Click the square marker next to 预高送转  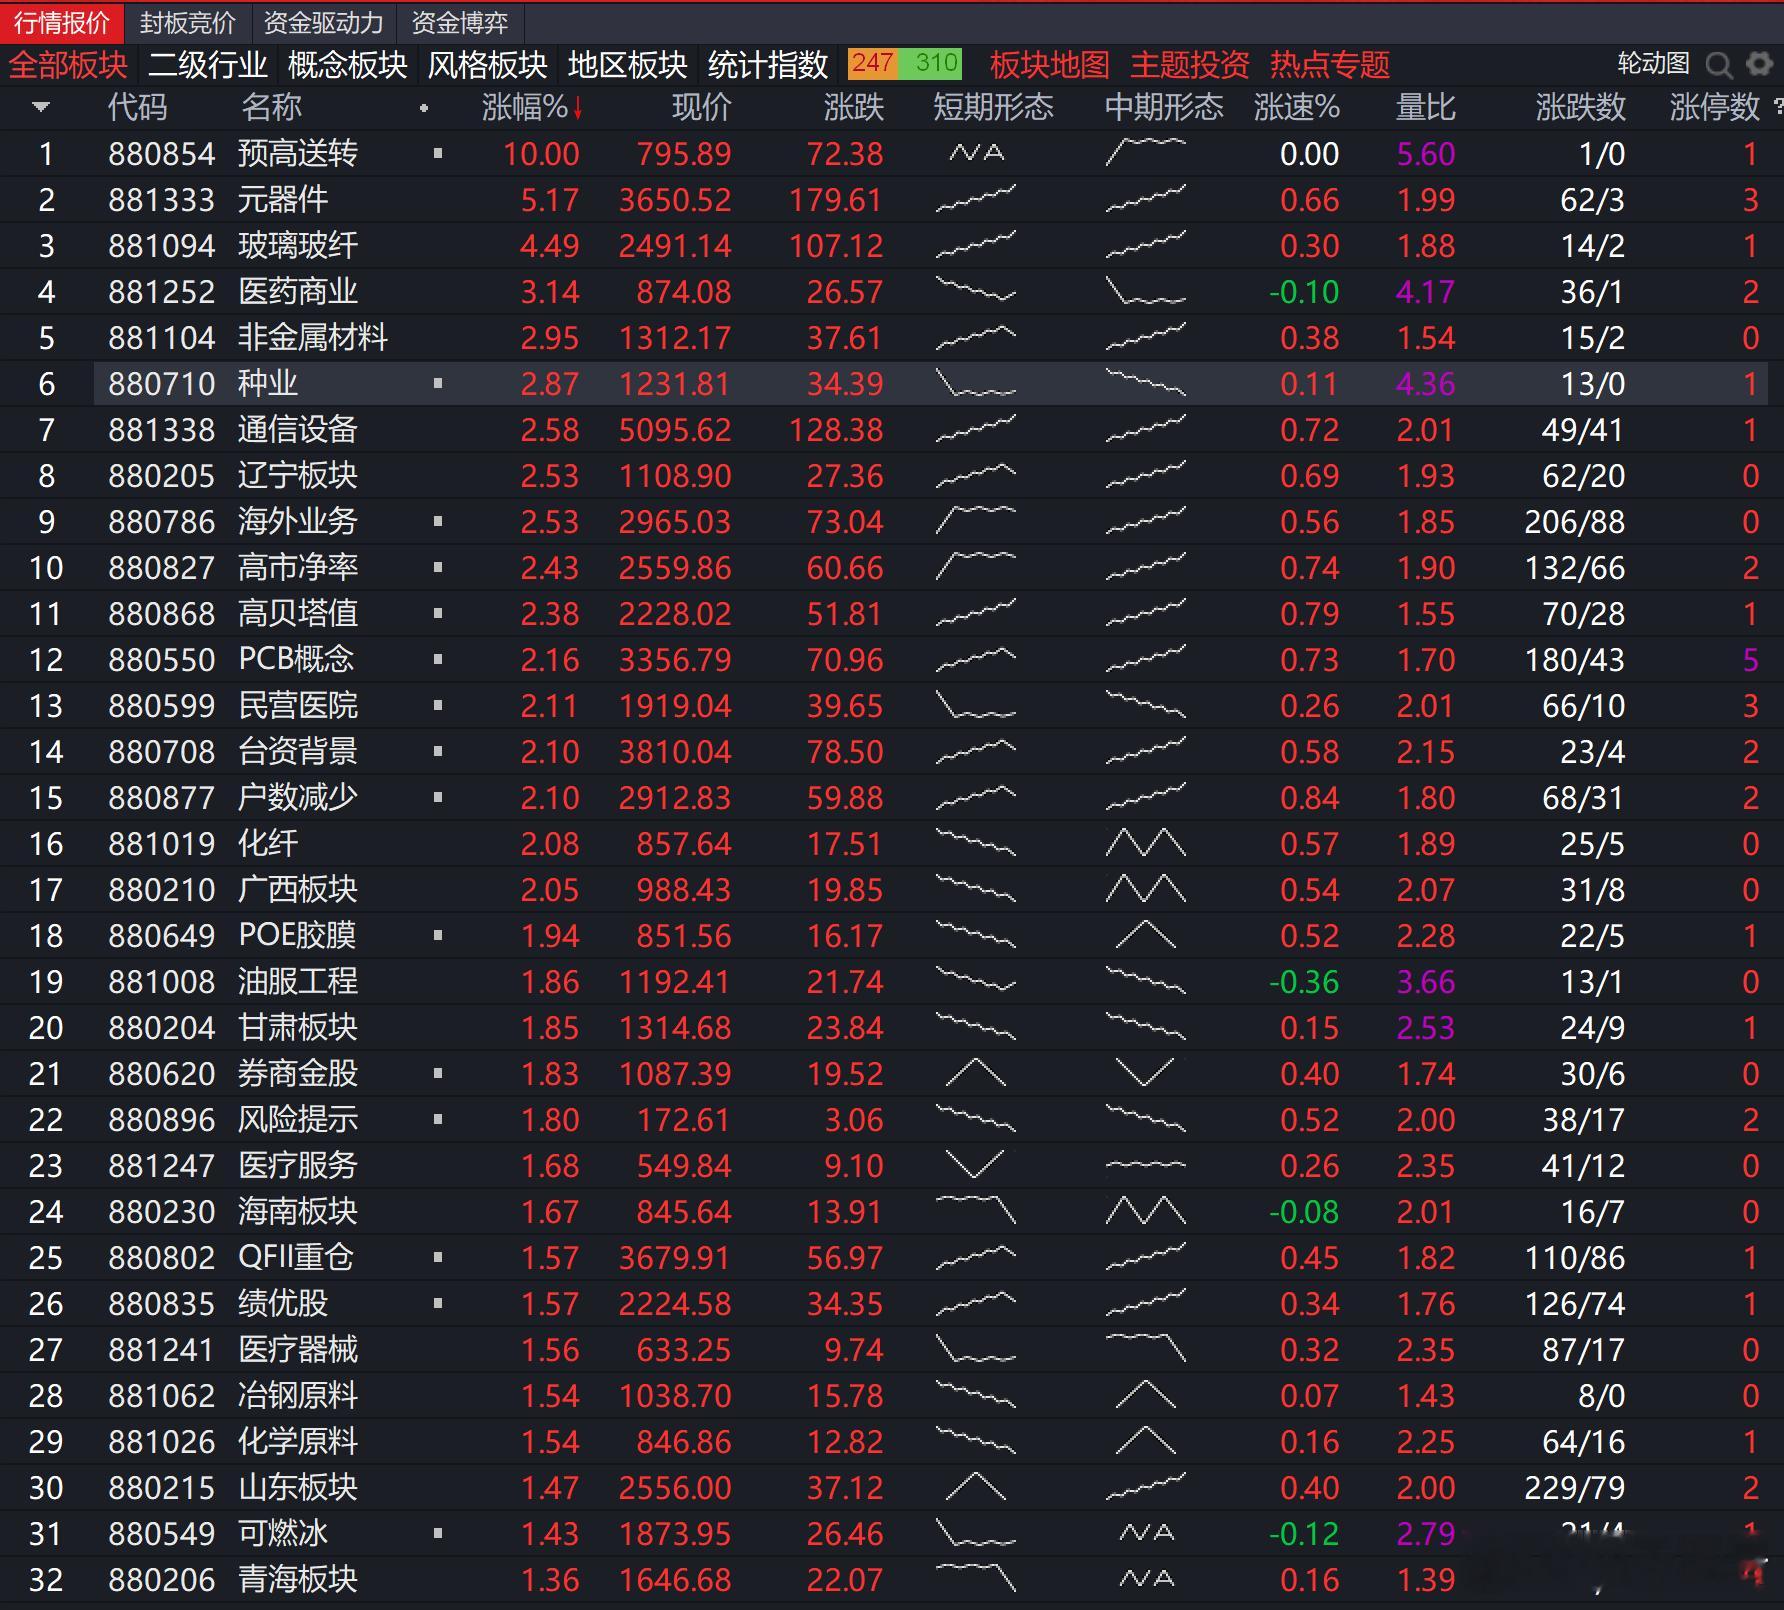pyautogui.click(x=438, y=154)
